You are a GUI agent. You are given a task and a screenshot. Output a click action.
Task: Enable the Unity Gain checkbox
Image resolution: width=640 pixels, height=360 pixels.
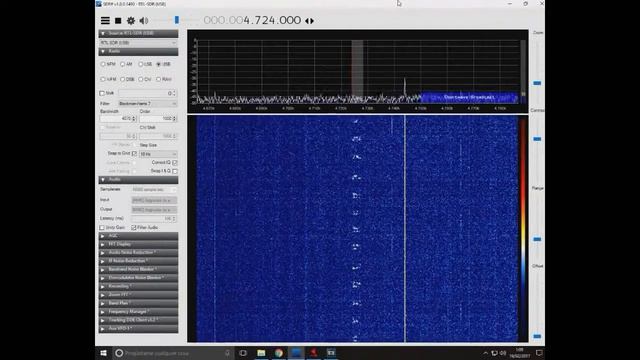pos(102,227)
